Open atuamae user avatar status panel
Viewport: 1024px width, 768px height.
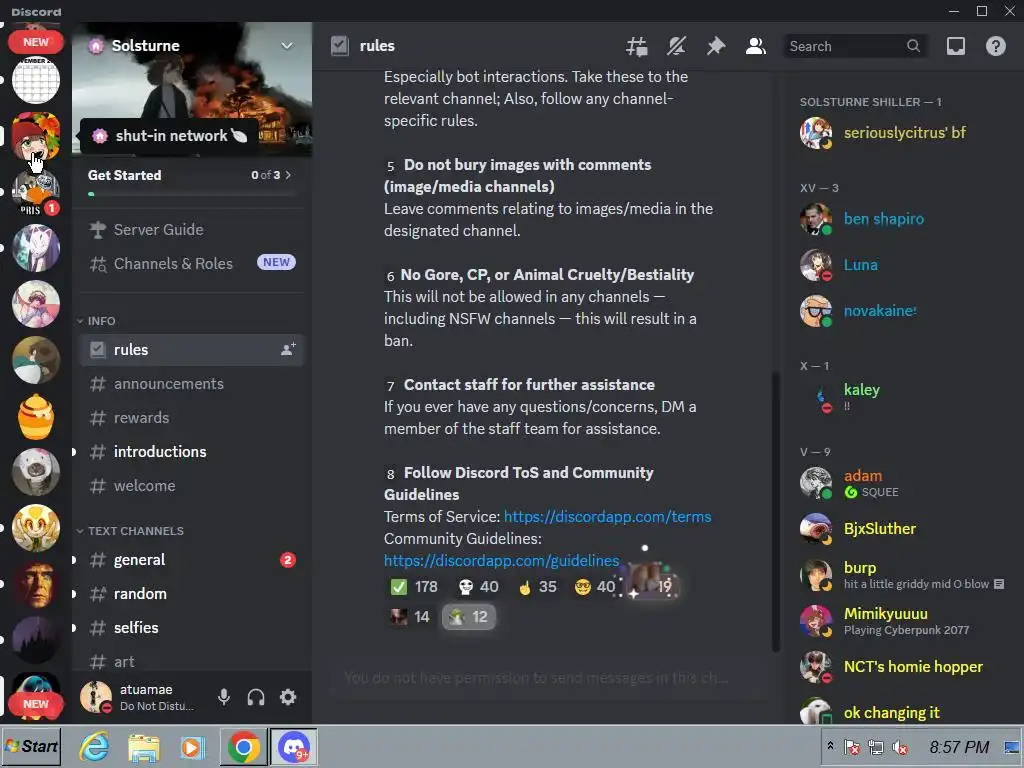[96, 697]
